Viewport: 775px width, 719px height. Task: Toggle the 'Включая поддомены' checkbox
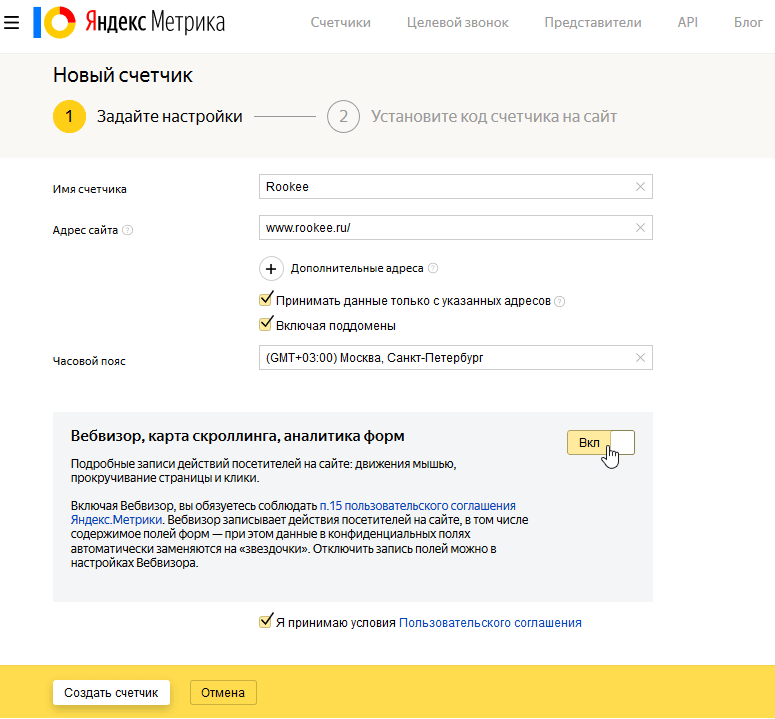coord(266,325)
